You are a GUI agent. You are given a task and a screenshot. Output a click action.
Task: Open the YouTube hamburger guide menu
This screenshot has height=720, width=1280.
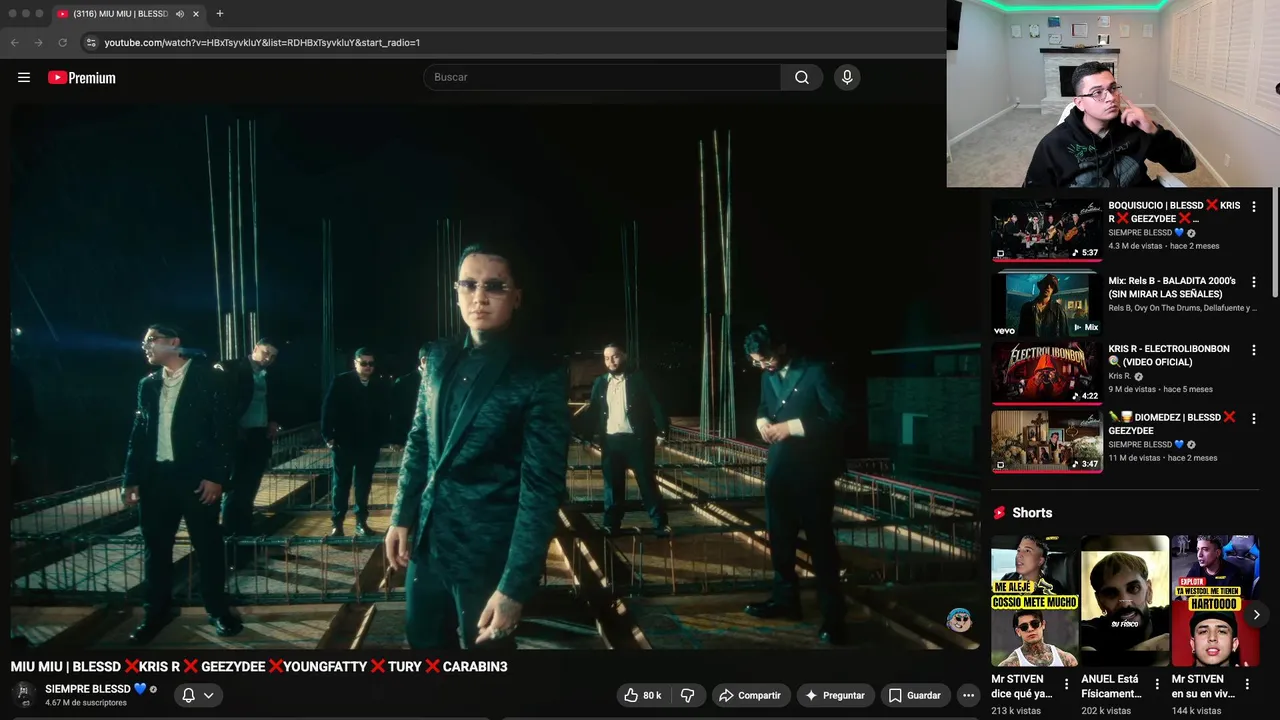click(24, 77)
